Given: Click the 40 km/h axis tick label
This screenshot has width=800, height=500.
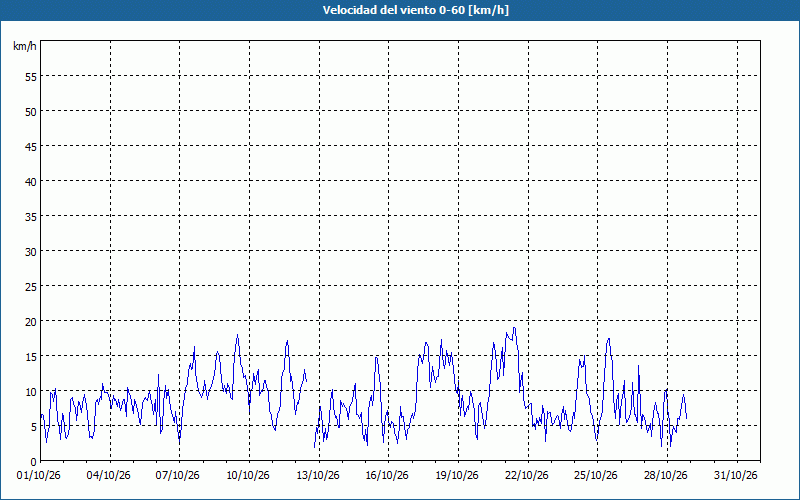Looking at the screenshot, I should [31, 182].
